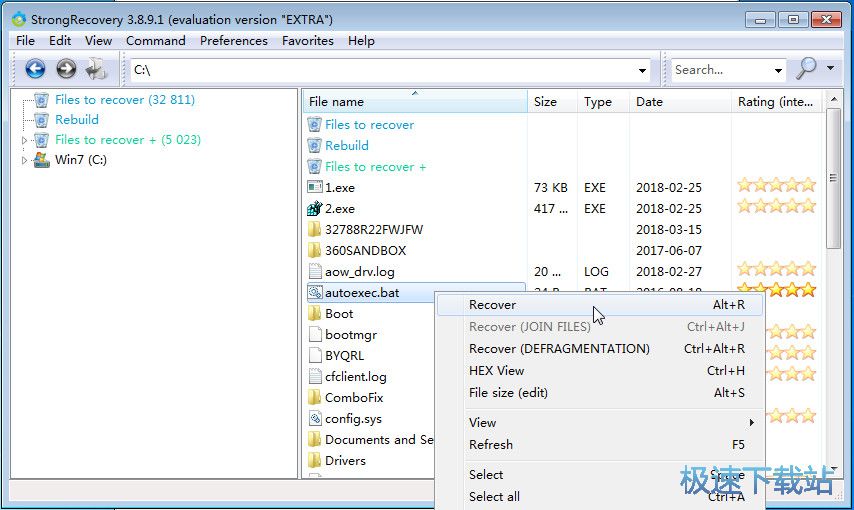
Task: Open the Preferences menu
Action: coord(233,41)
